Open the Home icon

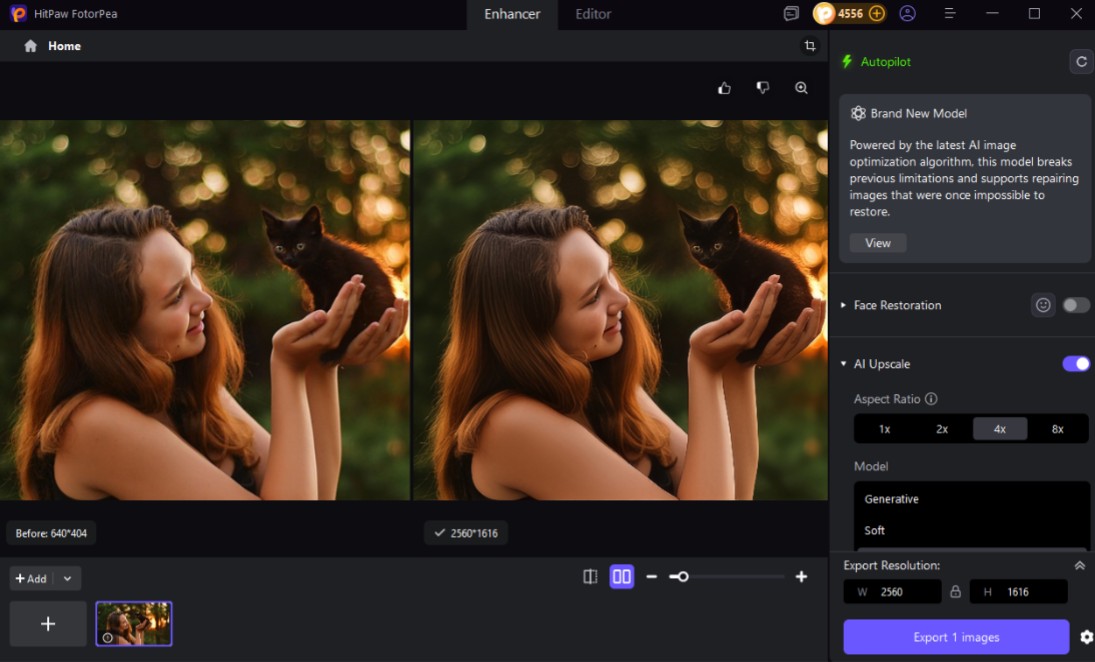click(30, 46)
